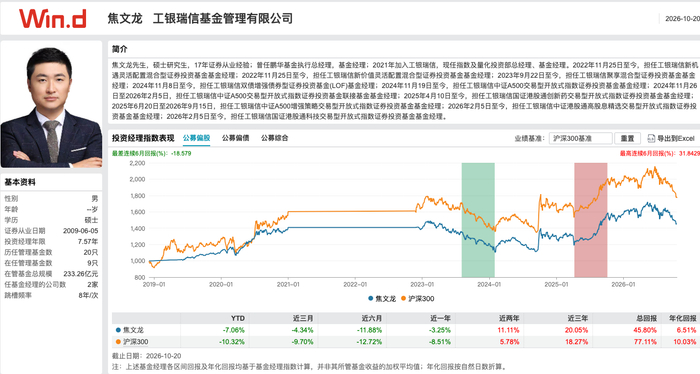700x374 pixels.
Task: Click 焦文龙 YTD value -7.06%
Action: (x=234, y=330)
